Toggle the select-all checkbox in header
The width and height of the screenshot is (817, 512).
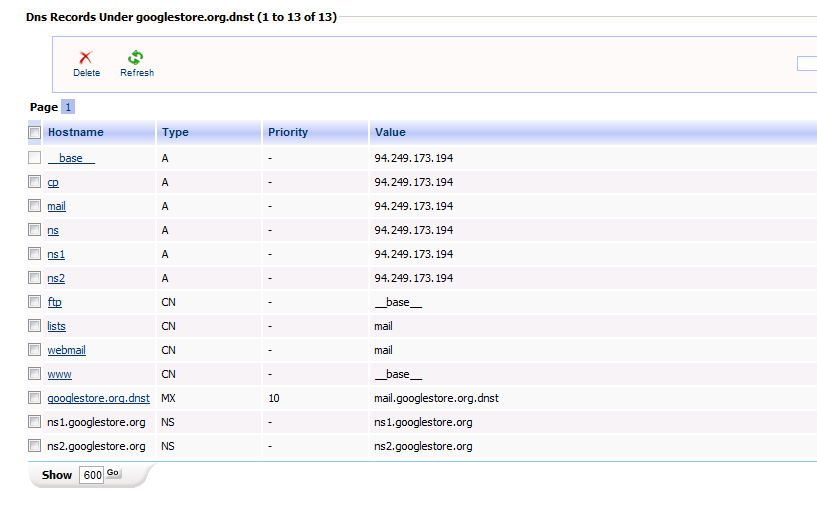coord(34,132)
